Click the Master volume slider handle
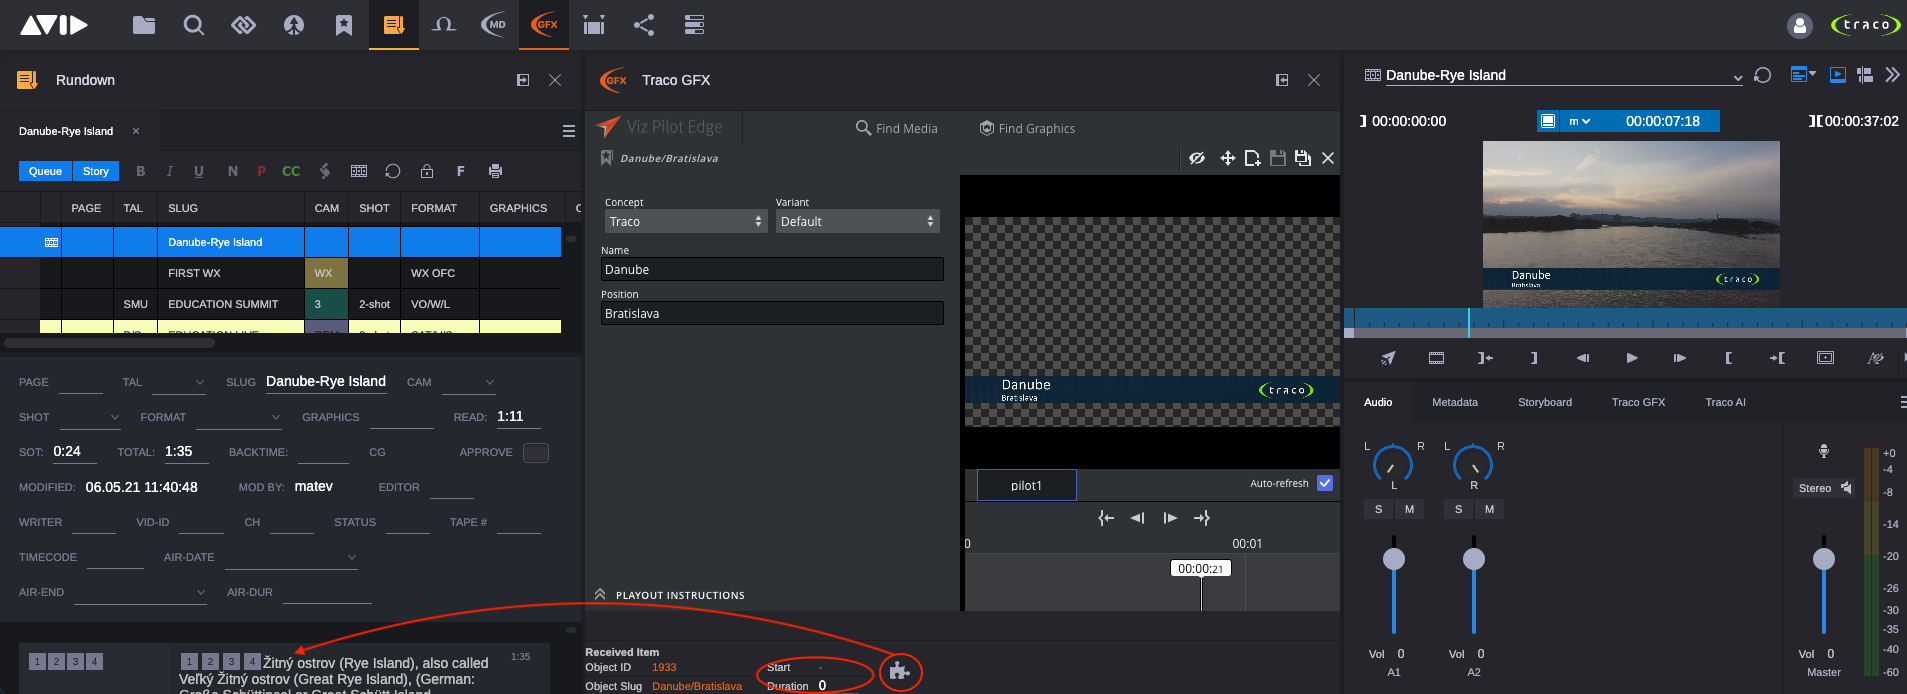 coord(1823,559)
